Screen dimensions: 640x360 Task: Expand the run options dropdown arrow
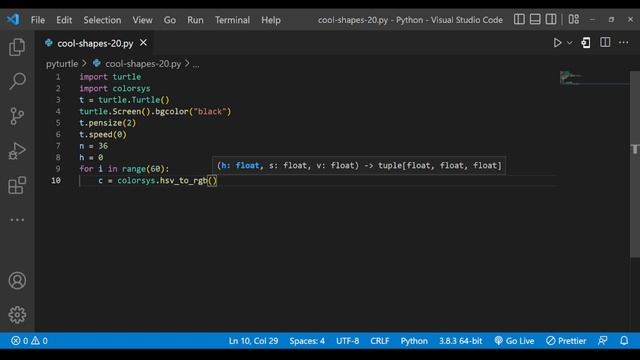coord(569,43)
